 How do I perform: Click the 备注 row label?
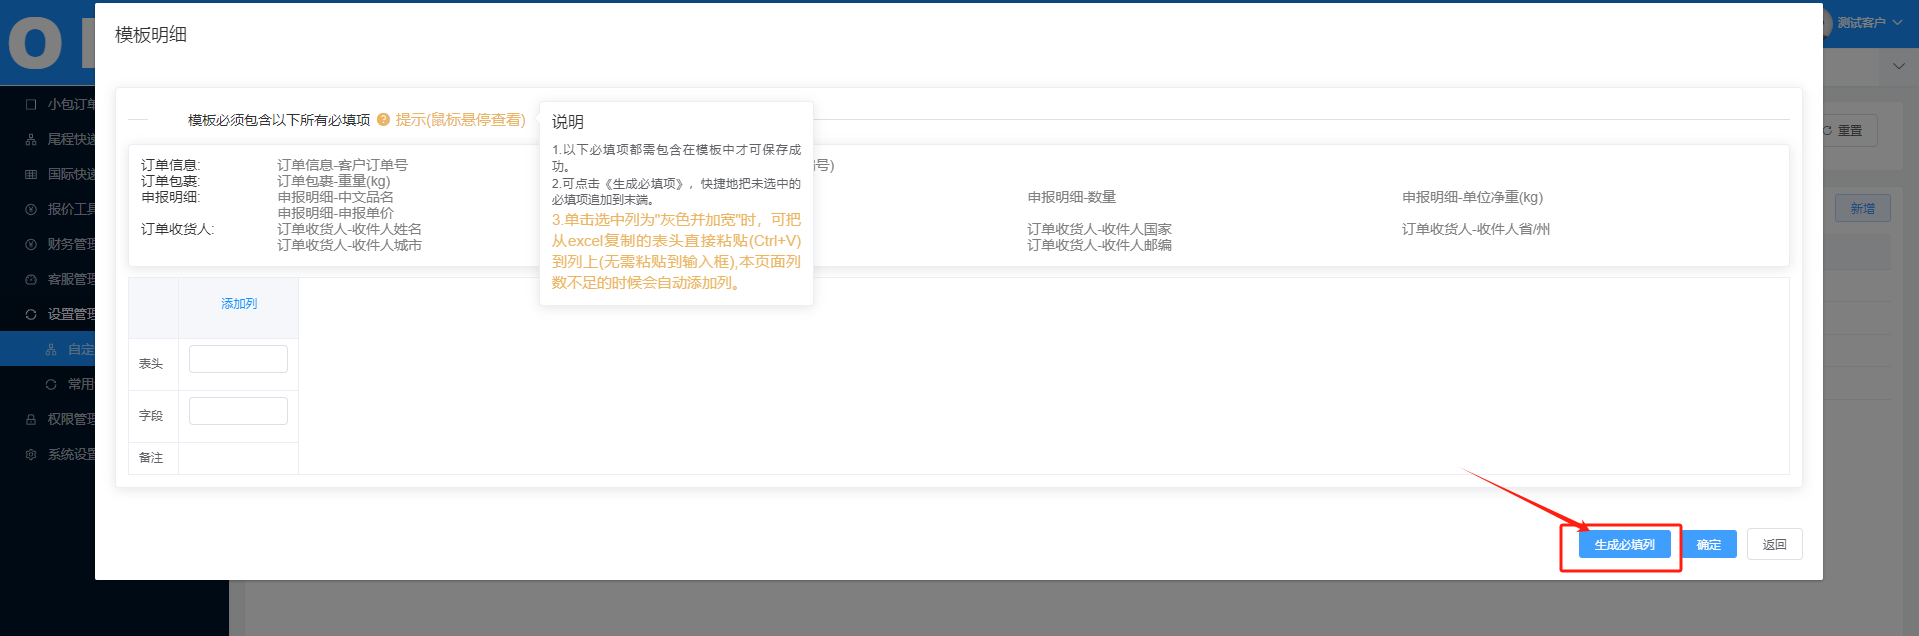151,458
